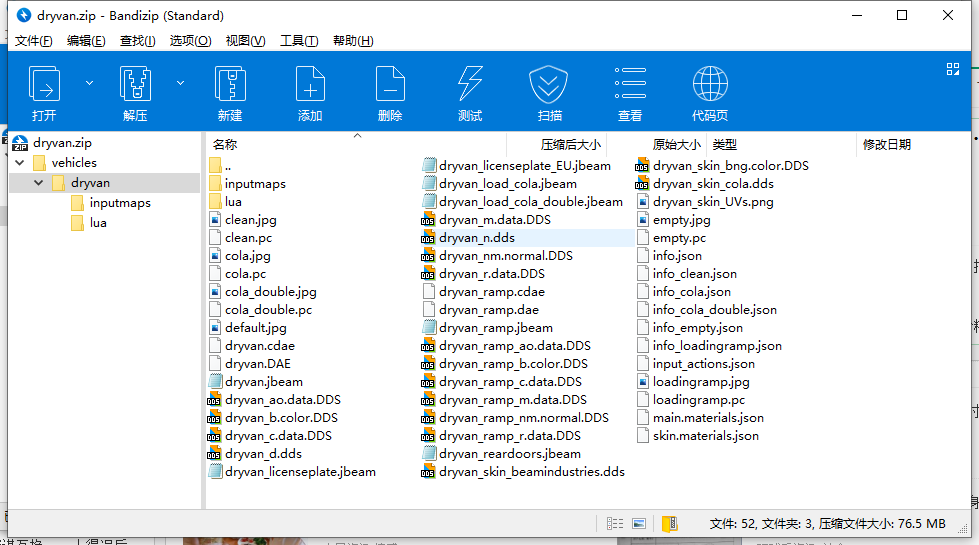Switch to detail list view icon
This screenshot has height=545, width=979.
click(x=615, y=524)
